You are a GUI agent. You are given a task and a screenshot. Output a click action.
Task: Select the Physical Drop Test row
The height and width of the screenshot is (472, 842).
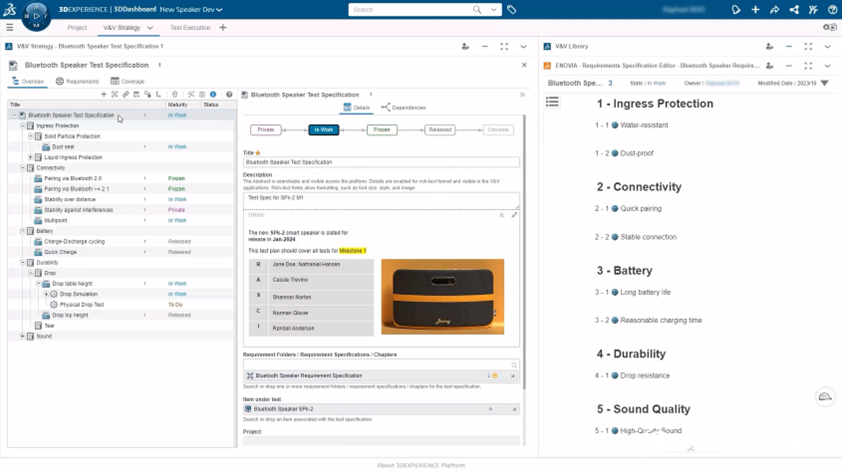click(x=122, y=304)
